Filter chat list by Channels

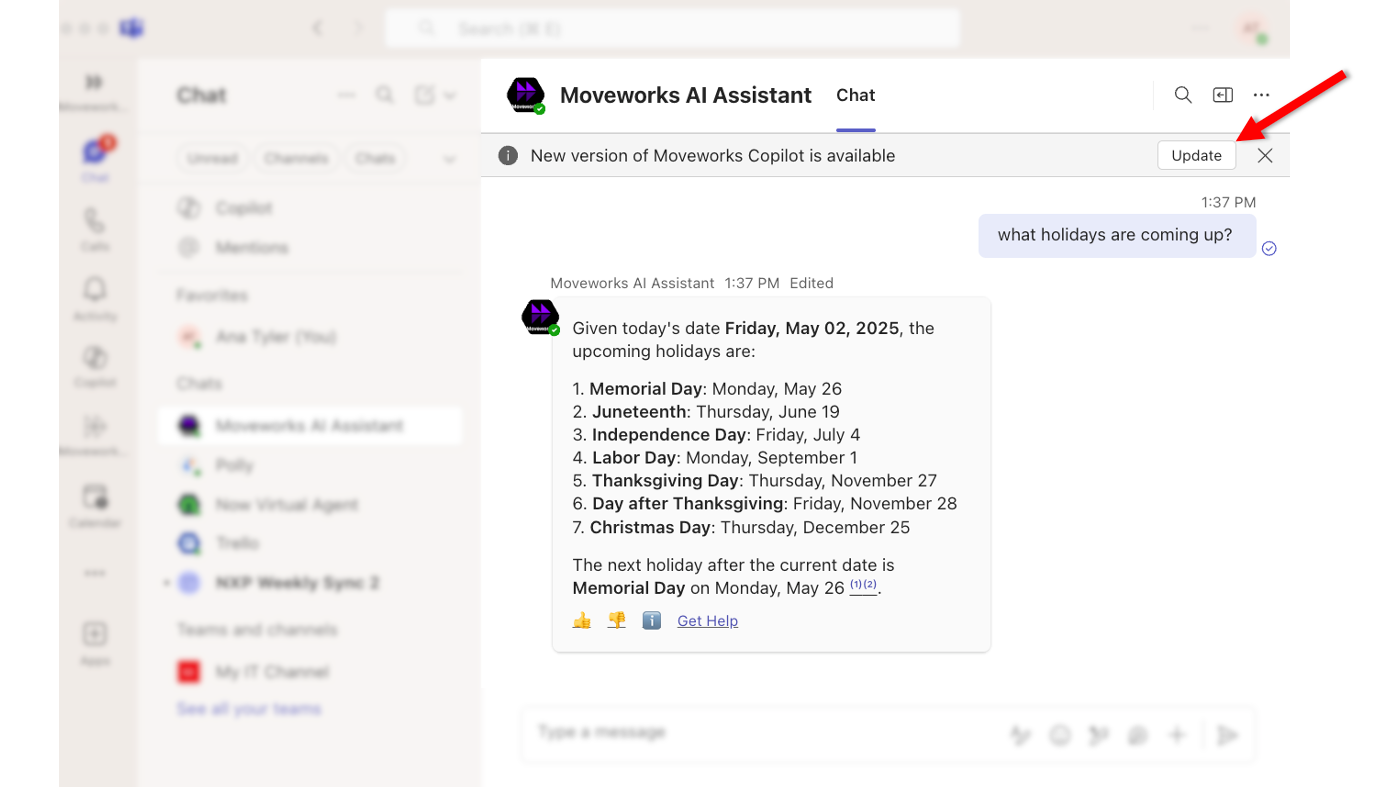click(x=296, y=158)
